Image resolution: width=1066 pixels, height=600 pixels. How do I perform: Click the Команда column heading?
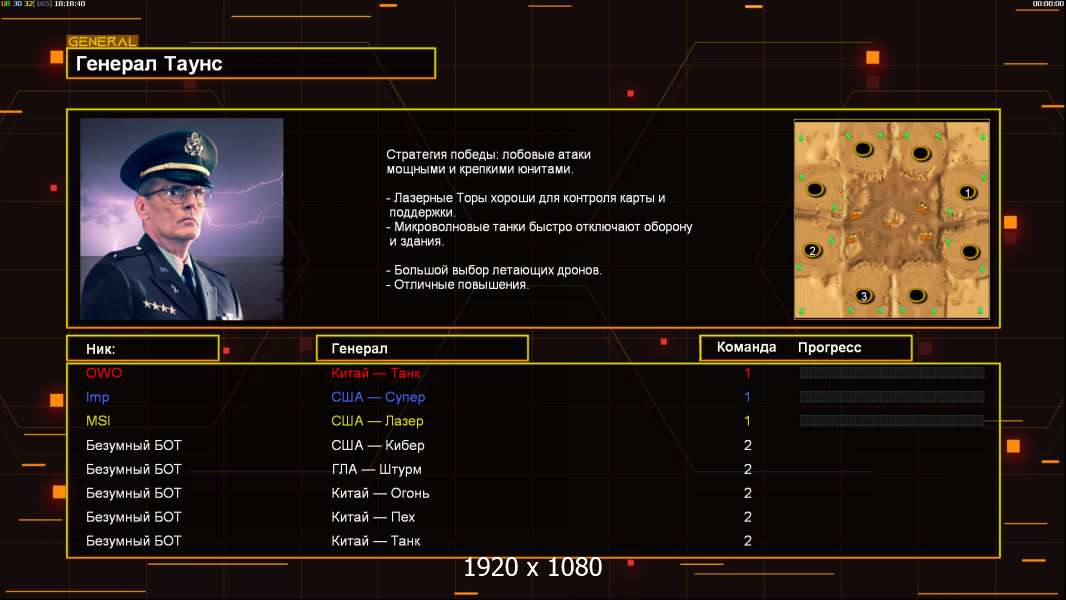(x=746, y=347)
